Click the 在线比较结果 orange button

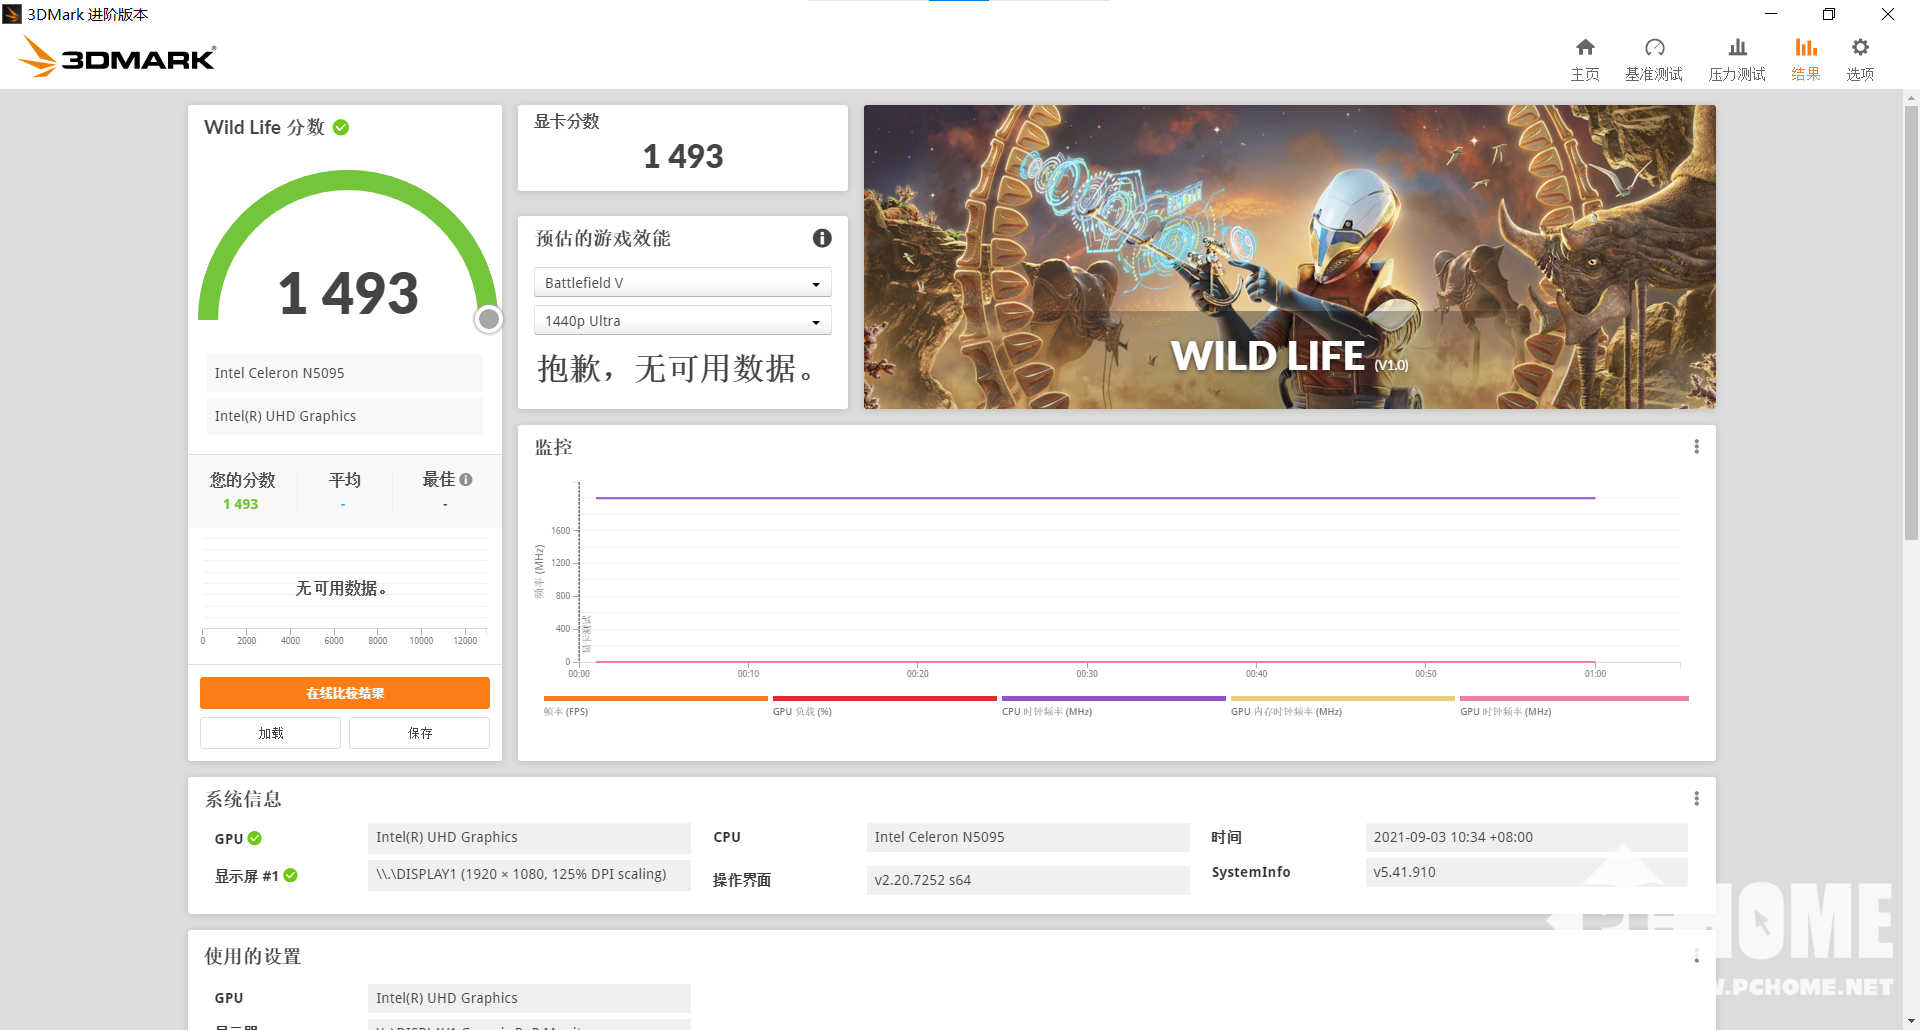[345, 693]
